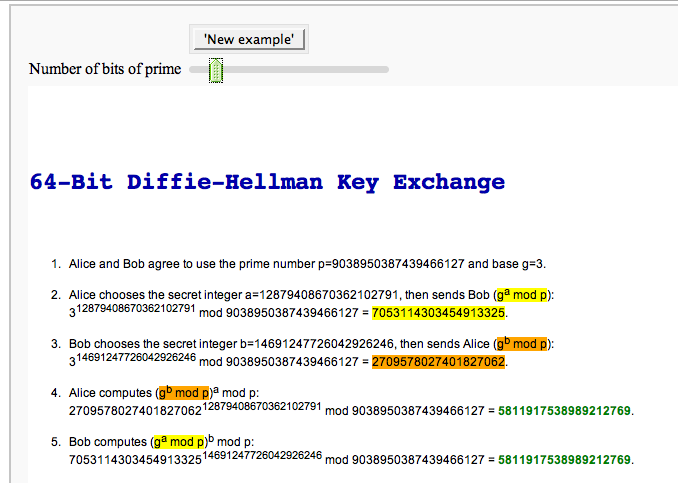
Task: Click the orange highlighted result 2709578027401827062
Action: (439, 362)
